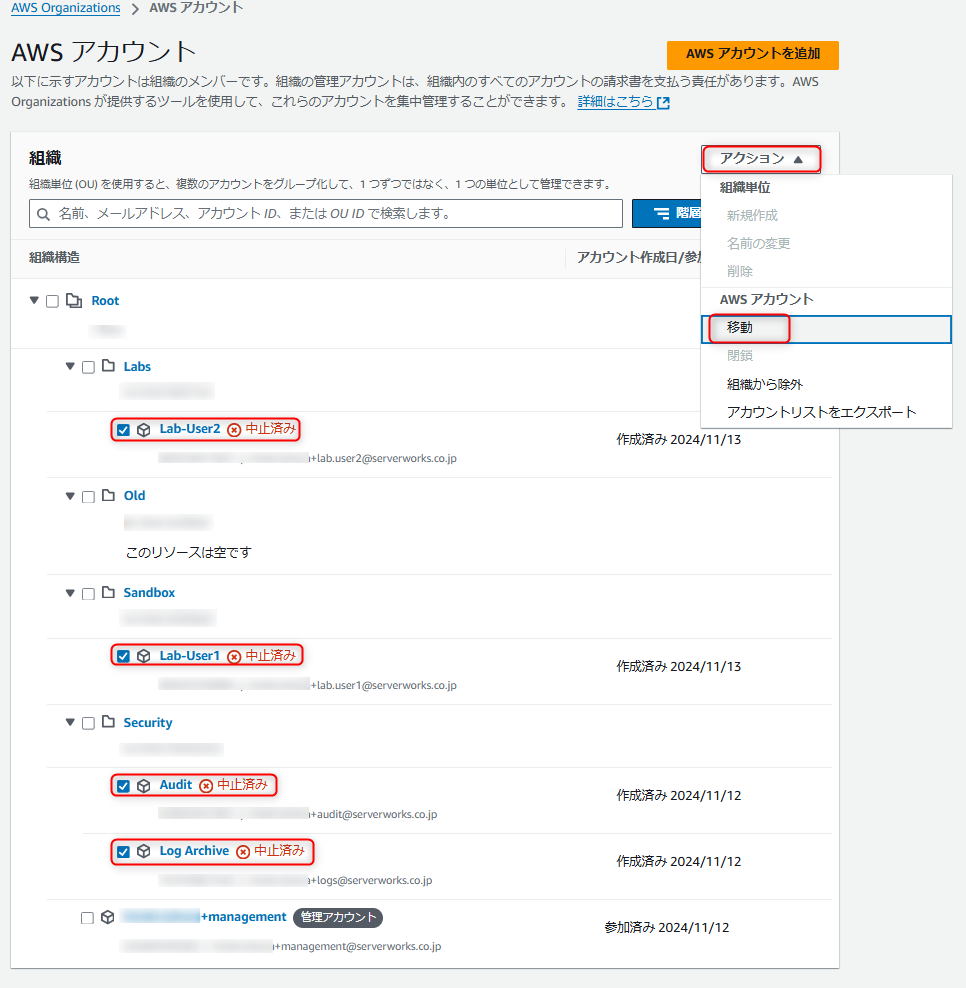Click the suspended status icon next to Audit
The height and width of the screenshot is (988, 966).
(206, 786)
